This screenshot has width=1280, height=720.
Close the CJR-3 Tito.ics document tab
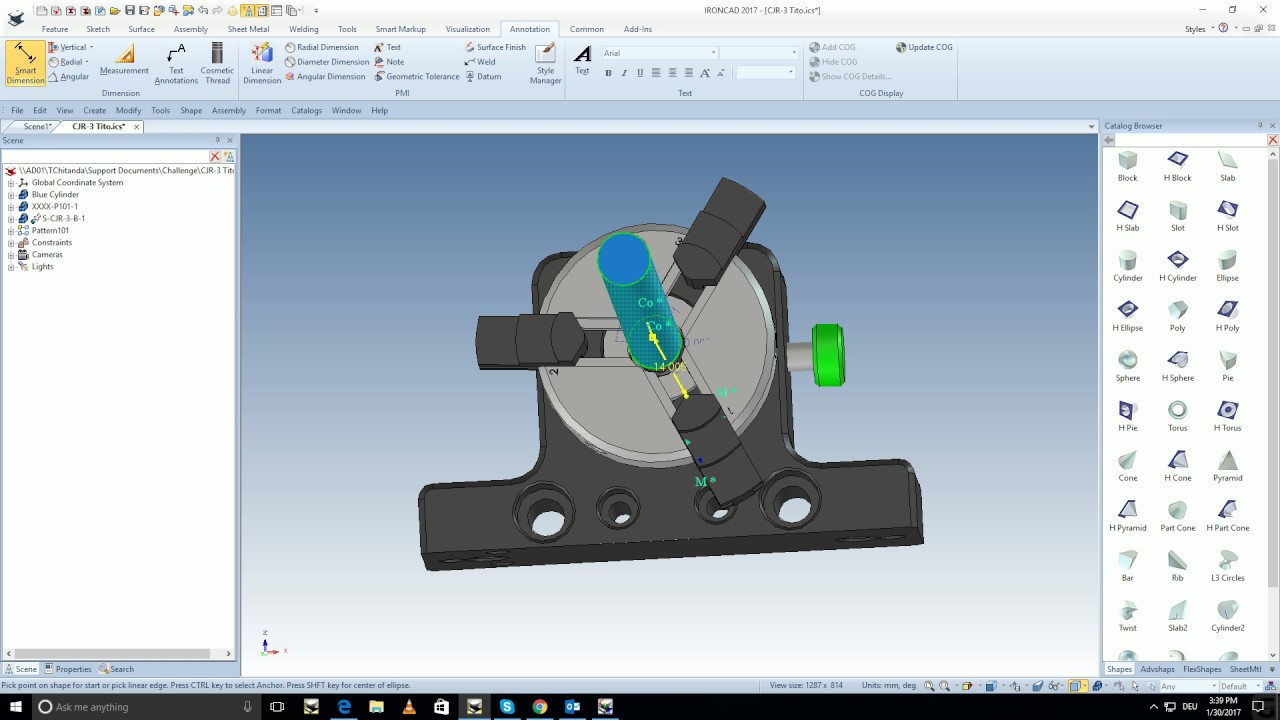137,127
